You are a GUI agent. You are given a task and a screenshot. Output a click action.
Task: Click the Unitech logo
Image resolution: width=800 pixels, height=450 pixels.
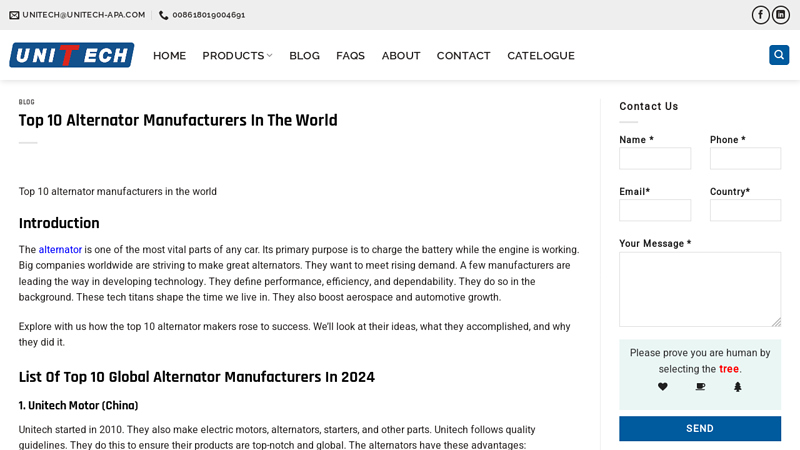pyautogui.click(x=72, y=55)
